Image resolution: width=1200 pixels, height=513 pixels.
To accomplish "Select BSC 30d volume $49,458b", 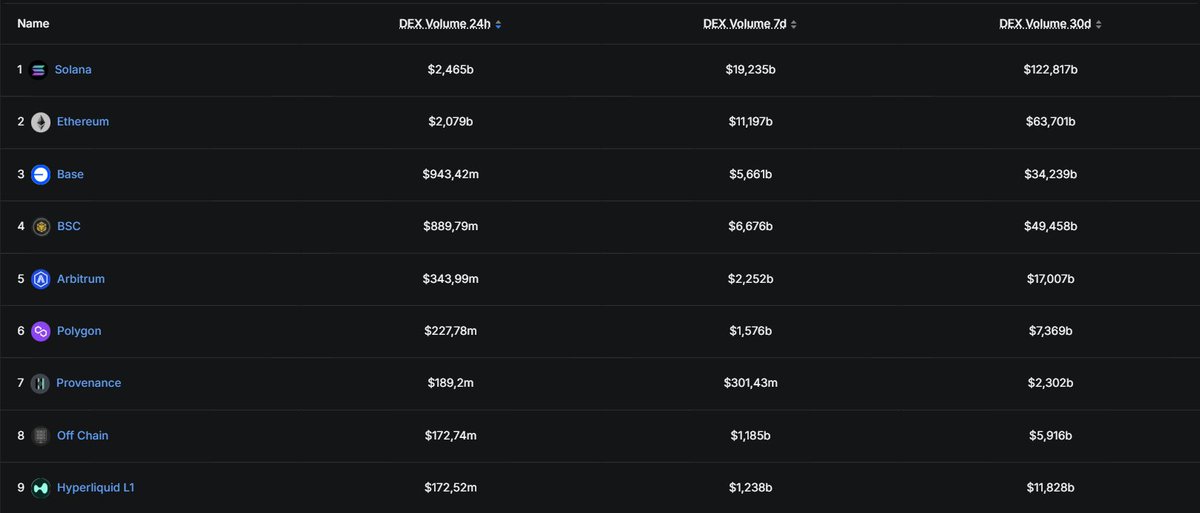I will click(x=1050, y=226).
